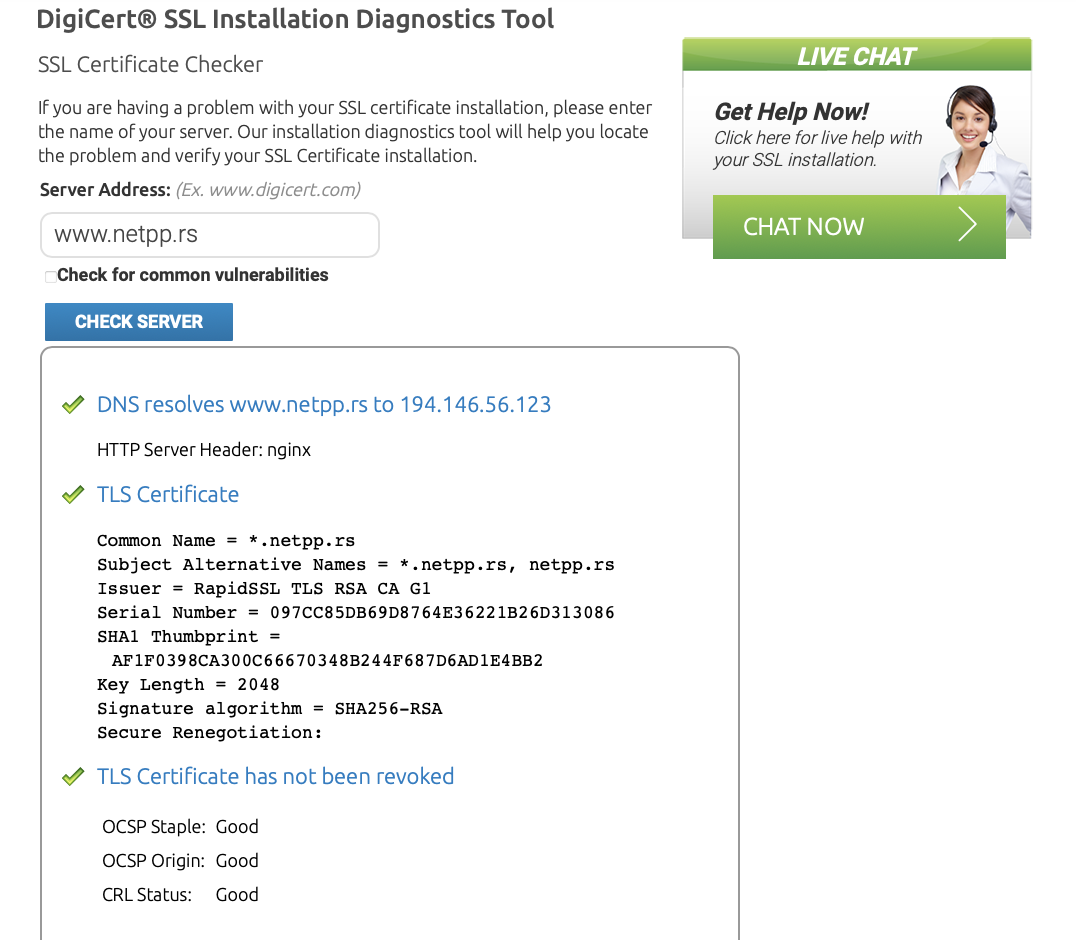
Task: Click the Get Help Now! heading
Action: coord(791,111)
